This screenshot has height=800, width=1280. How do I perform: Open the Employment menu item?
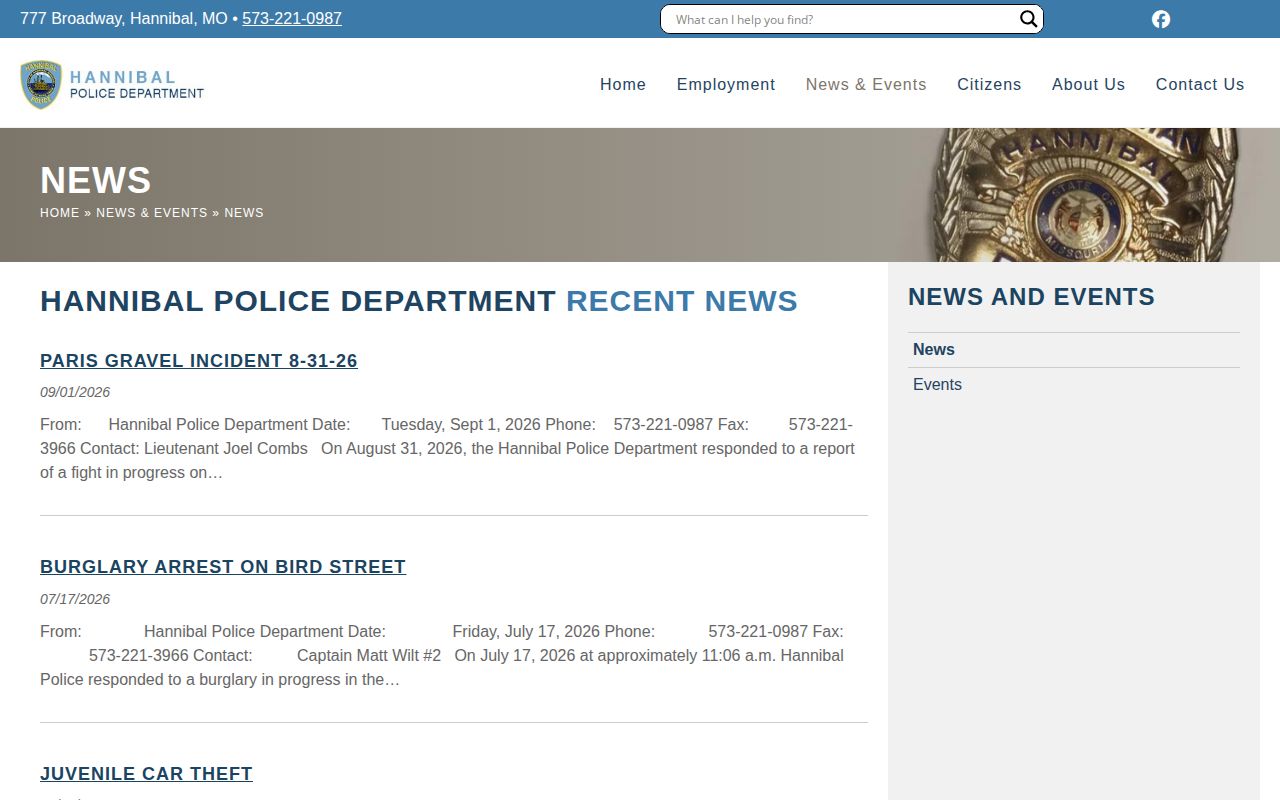coord(726,85)
